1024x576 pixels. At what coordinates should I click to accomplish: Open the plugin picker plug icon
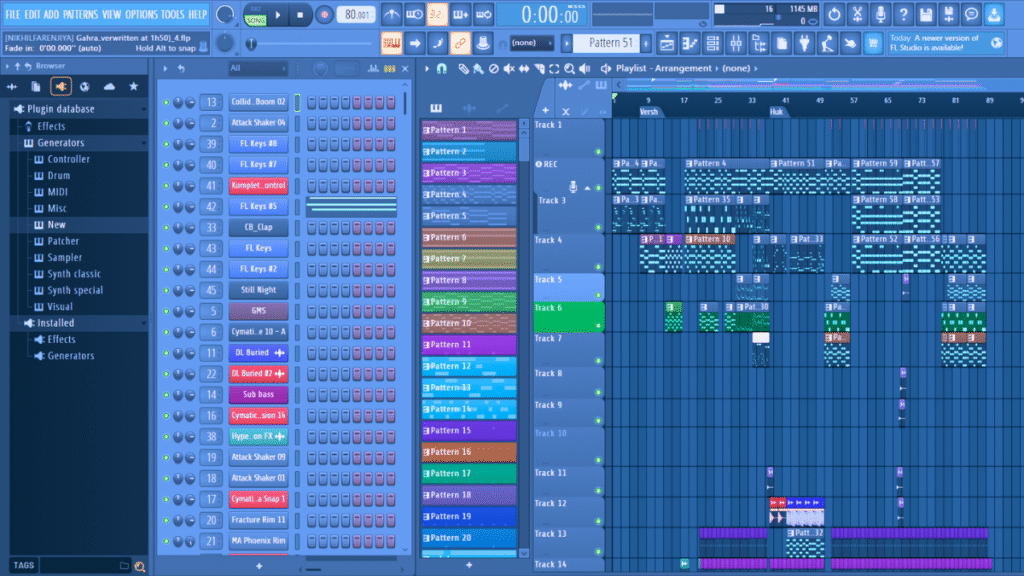point(805,44)
